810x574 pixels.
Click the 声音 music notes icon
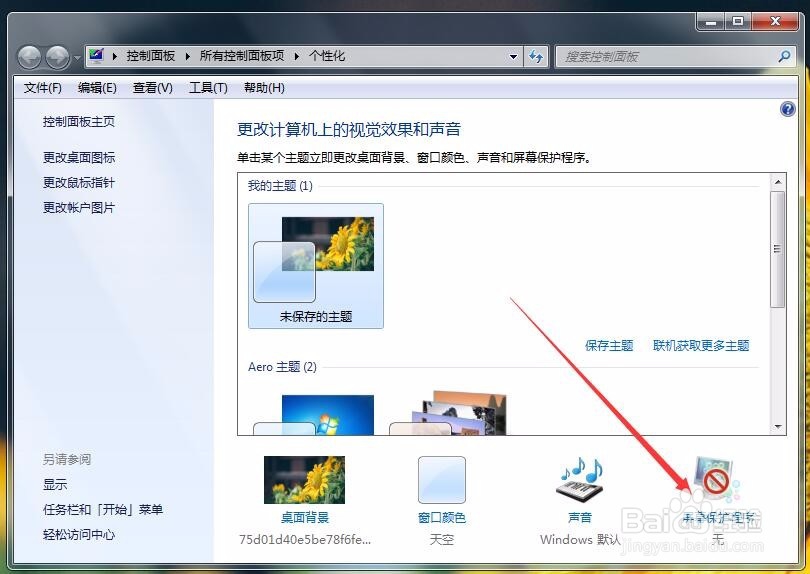(x=580, y=479)
